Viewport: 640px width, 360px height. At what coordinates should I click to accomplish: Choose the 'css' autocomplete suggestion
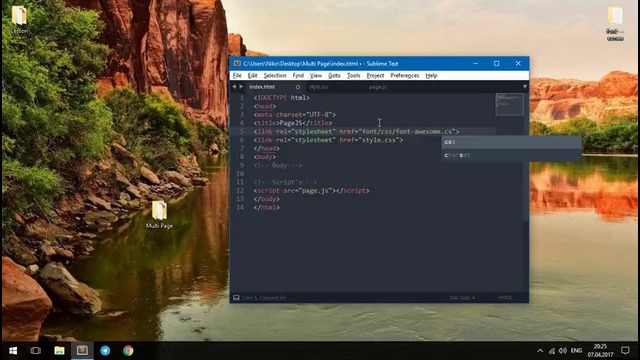coord(511,142)
